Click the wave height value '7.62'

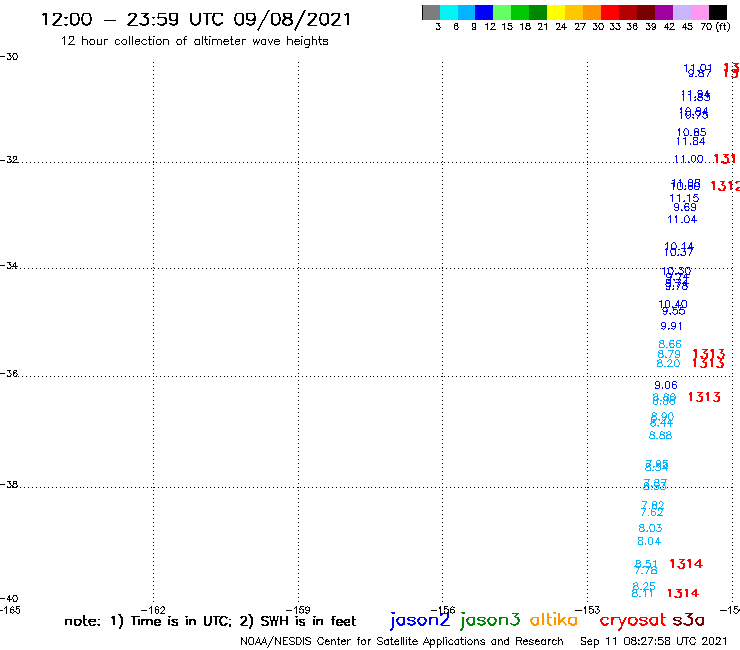pyautogui.click(x=652, y=513)
